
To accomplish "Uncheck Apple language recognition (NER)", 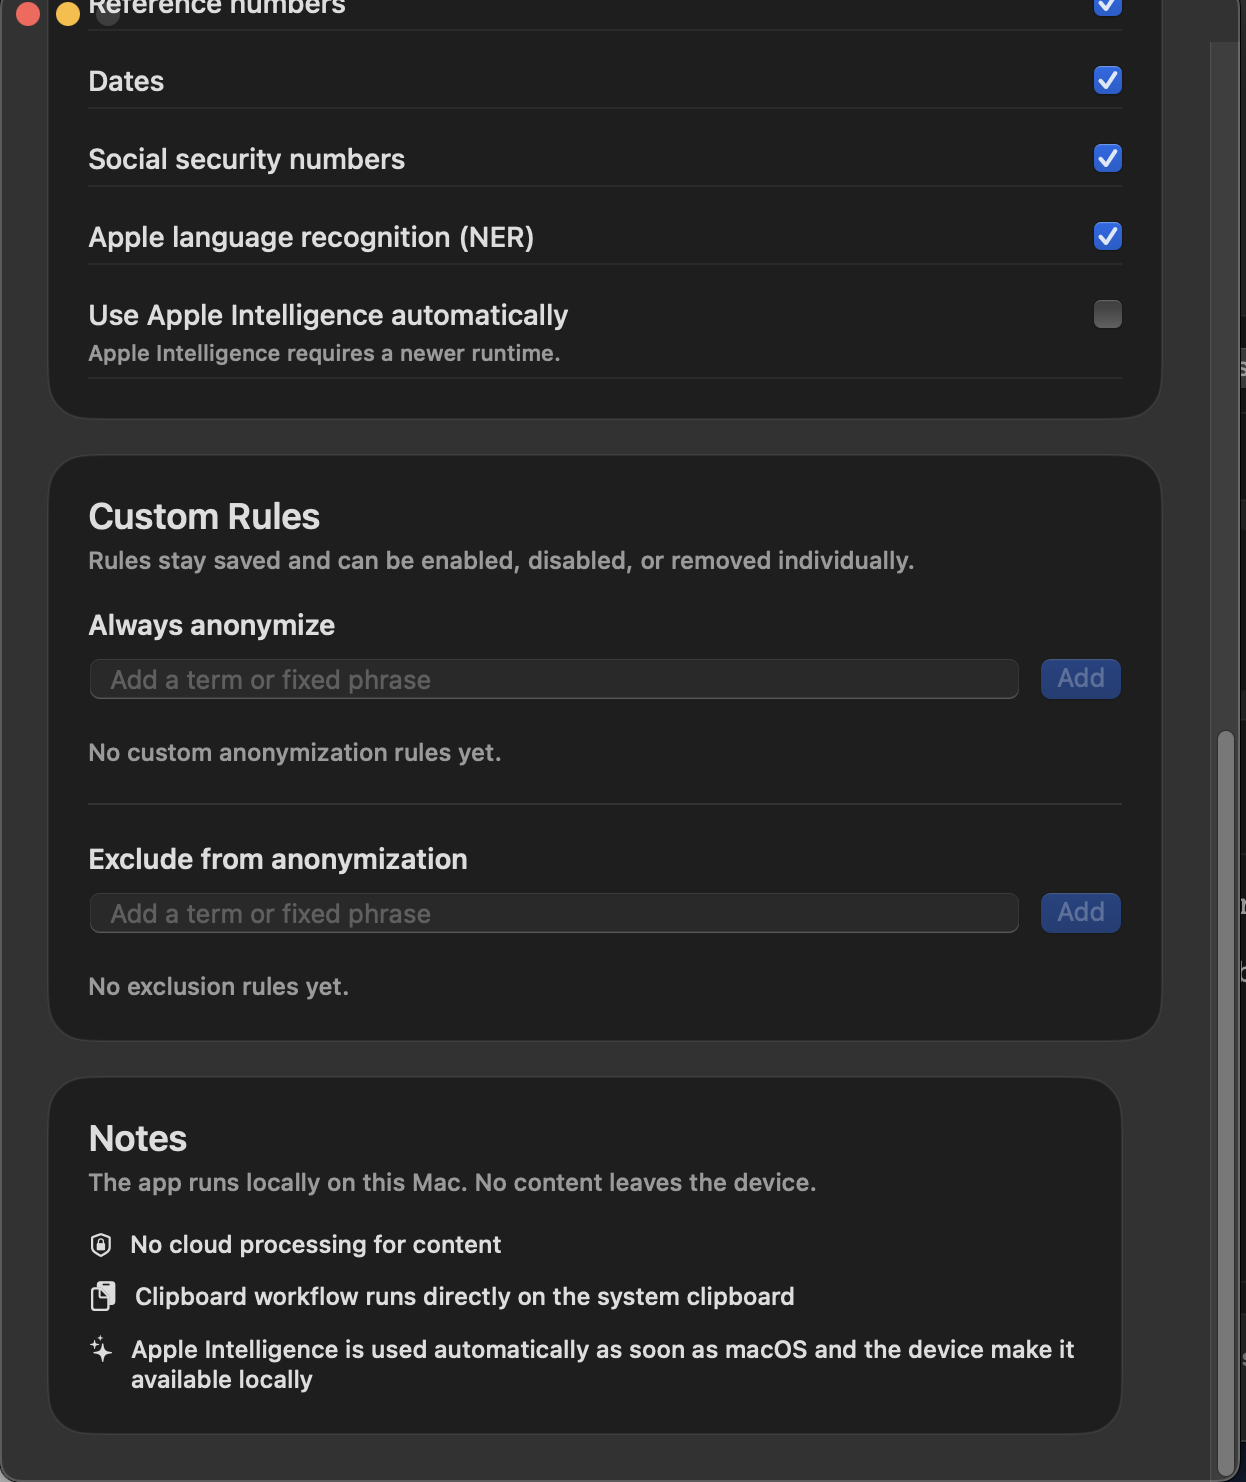I will pyautogui.click(x=1107, y=237).
